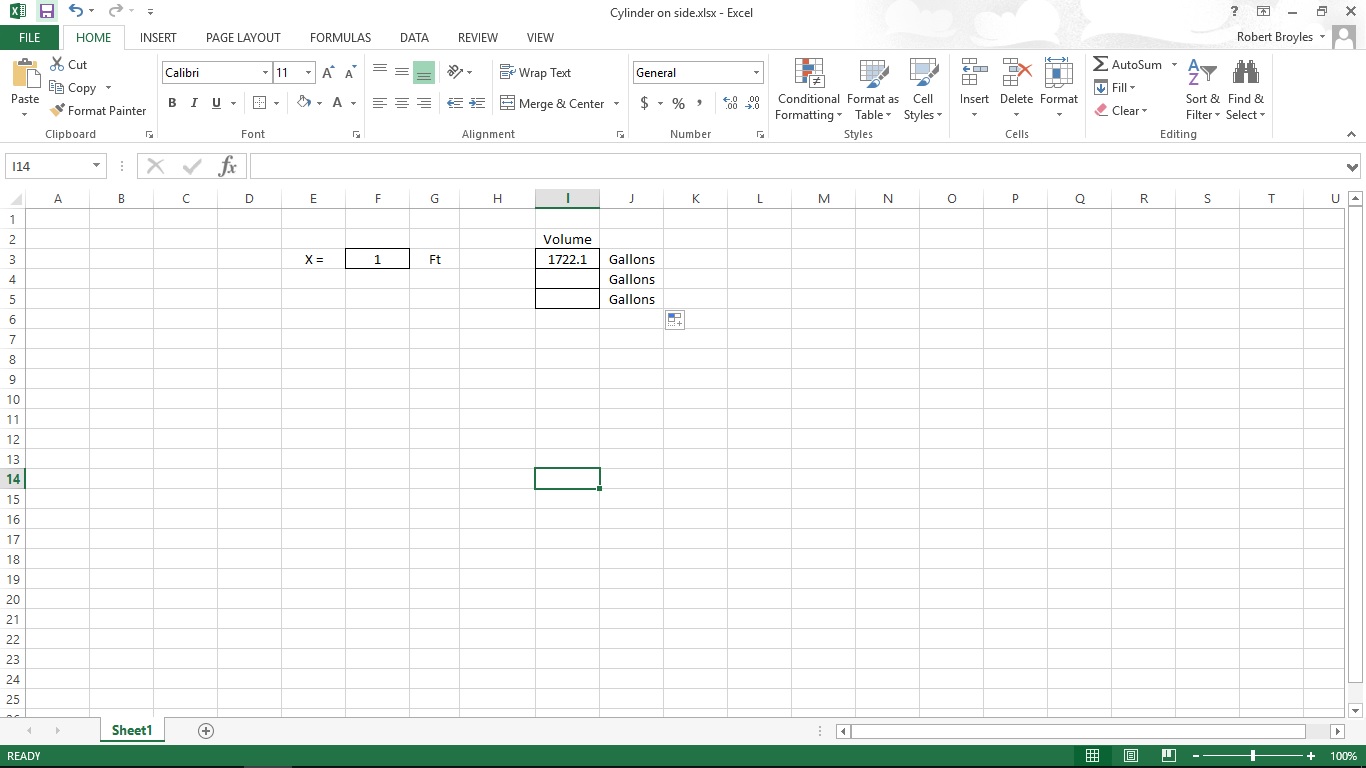Open the font size dropdown

[x=308, y=73]
